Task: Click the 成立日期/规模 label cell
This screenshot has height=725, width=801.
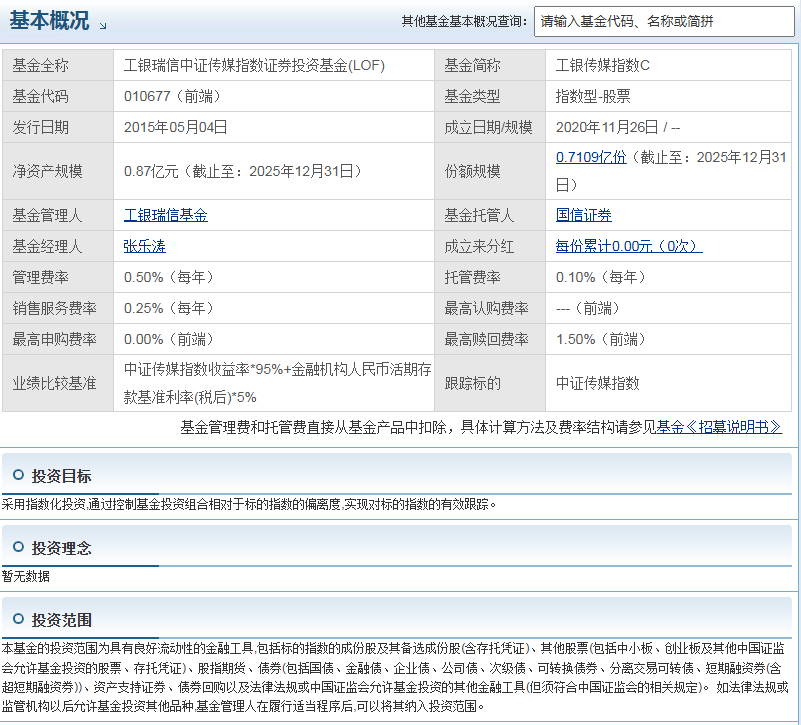Action: (490, 127)
